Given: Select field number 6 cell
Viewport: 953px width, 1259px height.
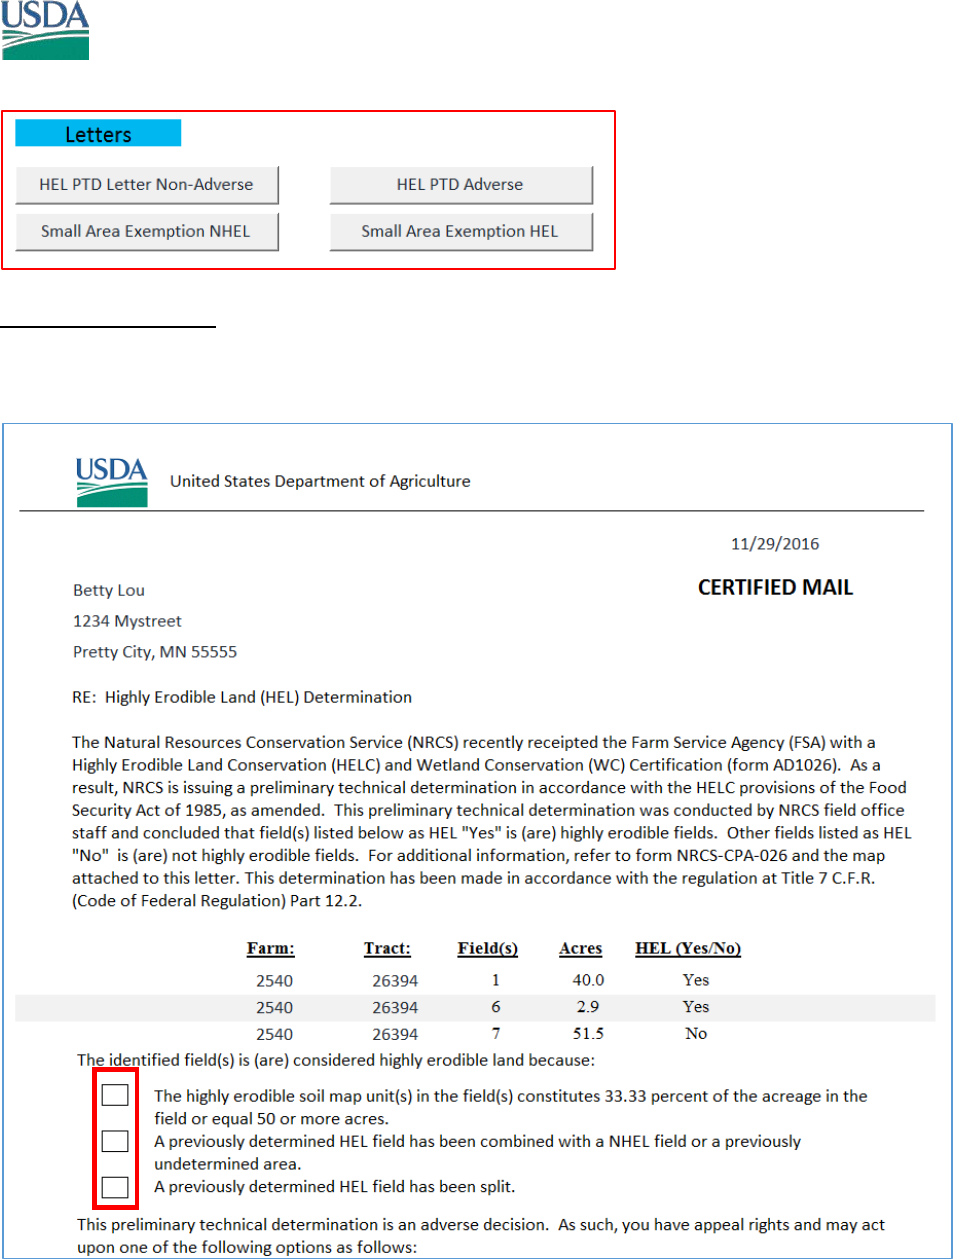Looking at the screenshot, I should (x=496, y=1007).
